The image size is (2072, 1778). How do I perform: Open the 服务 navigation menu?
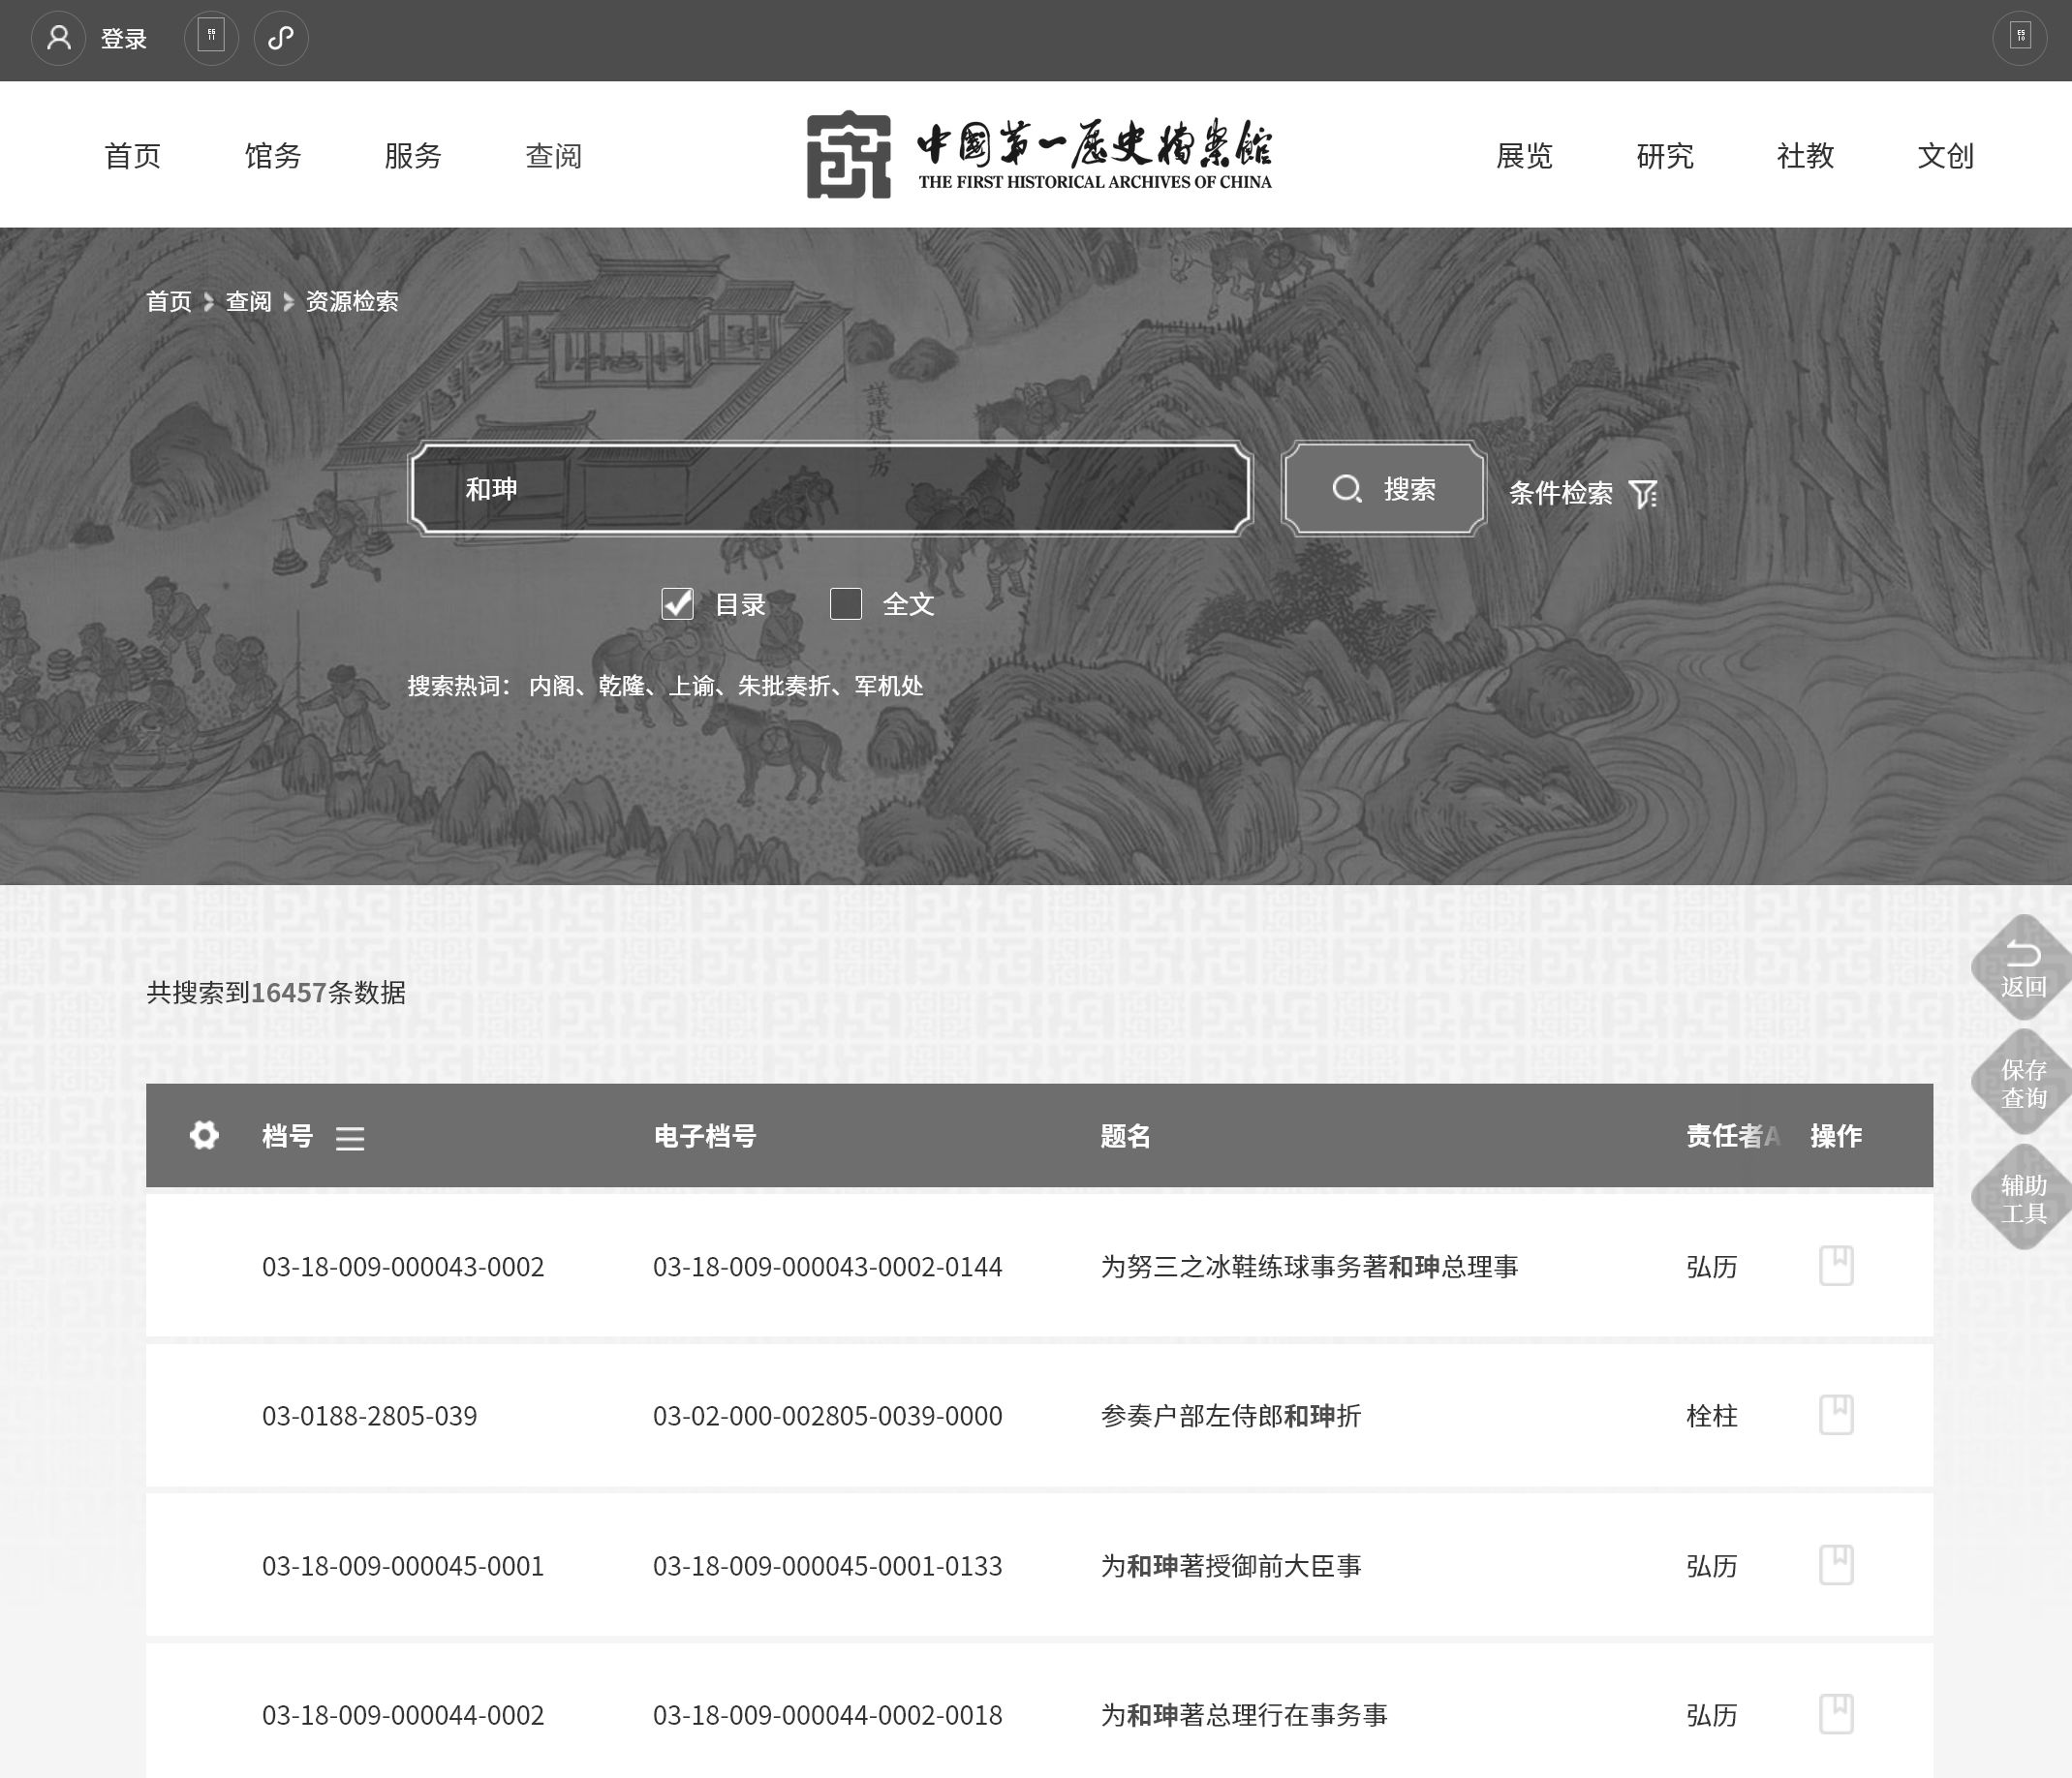(x=413, y=155)
